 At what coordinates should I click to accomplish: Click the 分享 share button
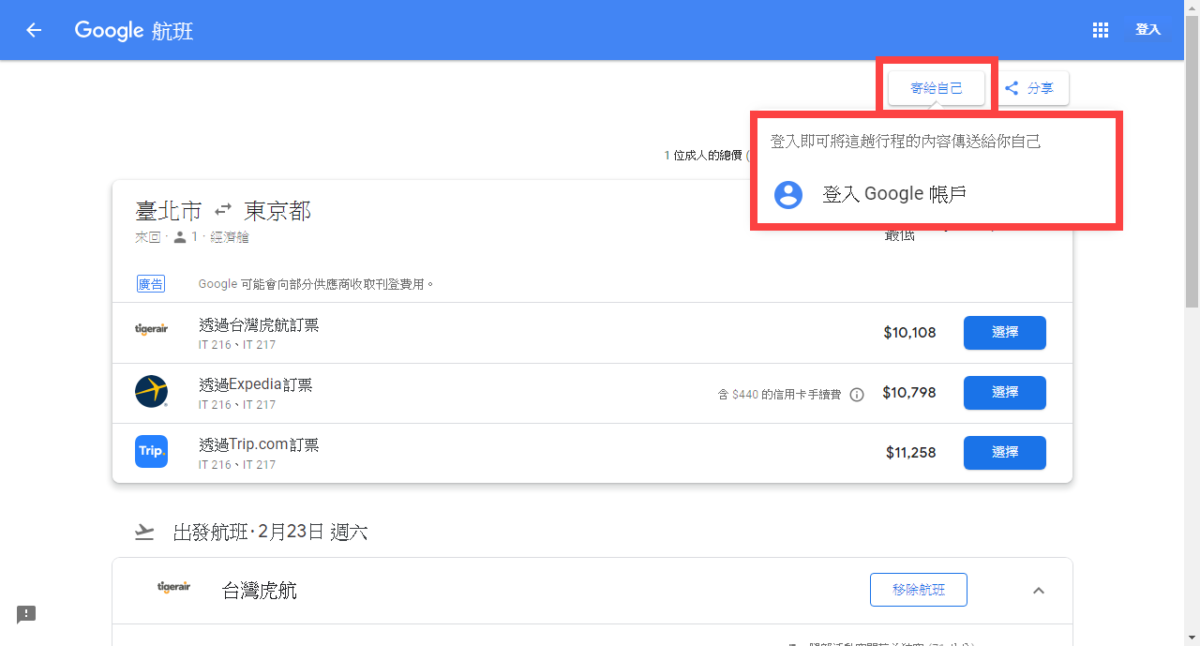(x=1030, y=88)
